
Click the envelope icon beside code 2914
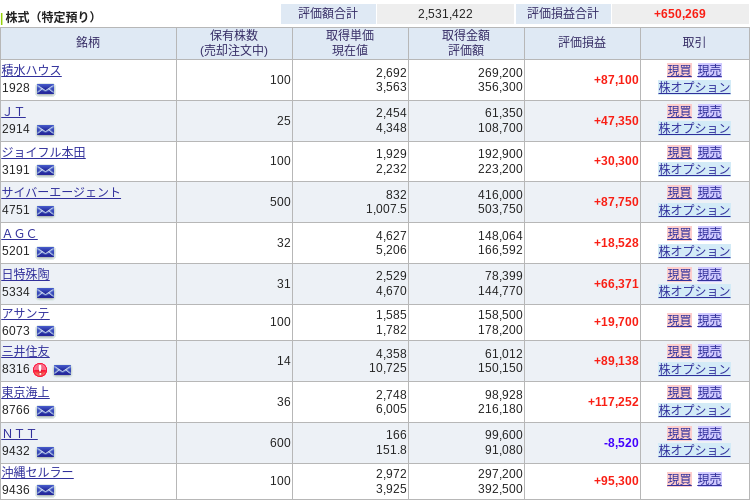coord(46,130)
